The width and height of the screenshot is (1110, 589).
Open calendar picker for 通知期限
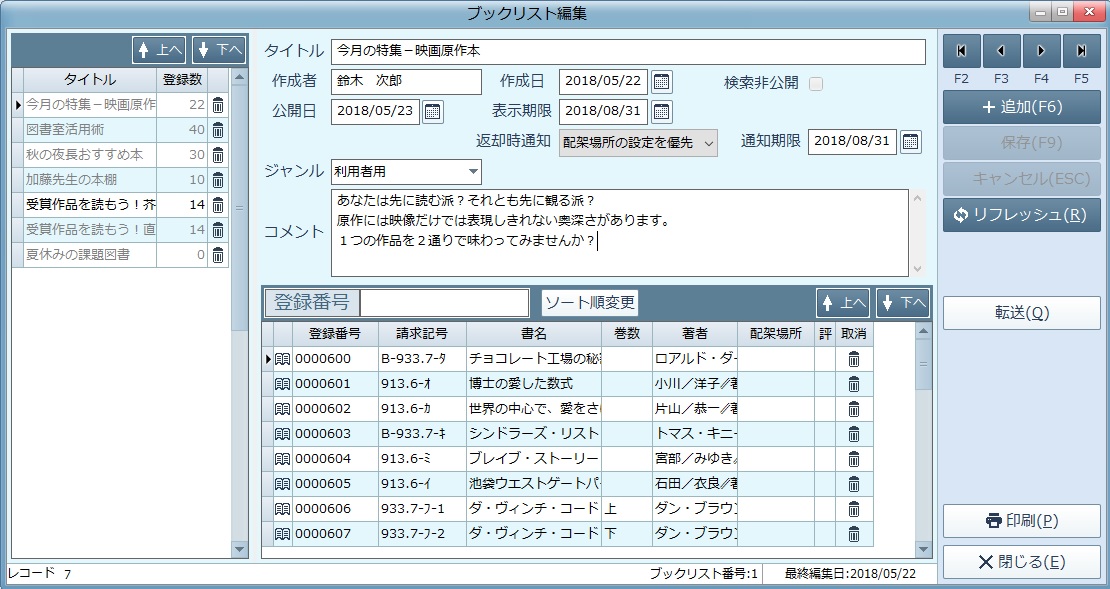coord(910,142)
